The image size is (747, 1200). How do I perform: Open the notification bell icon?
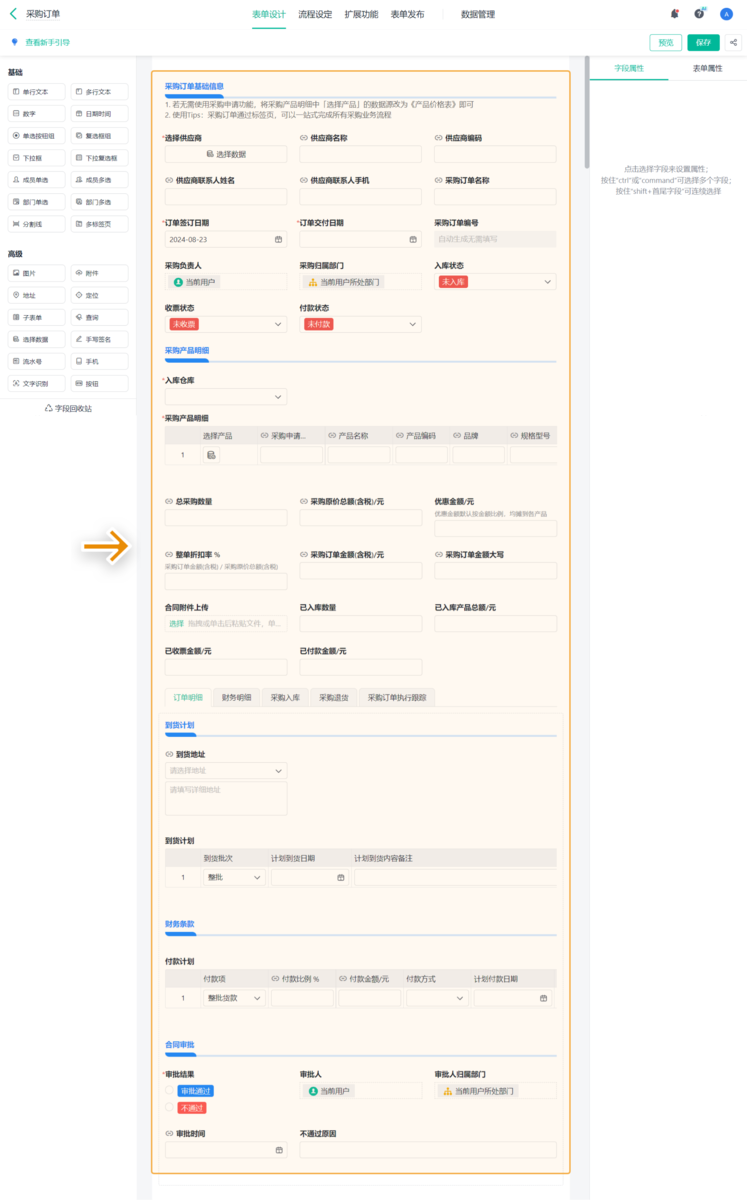[675, 14]
